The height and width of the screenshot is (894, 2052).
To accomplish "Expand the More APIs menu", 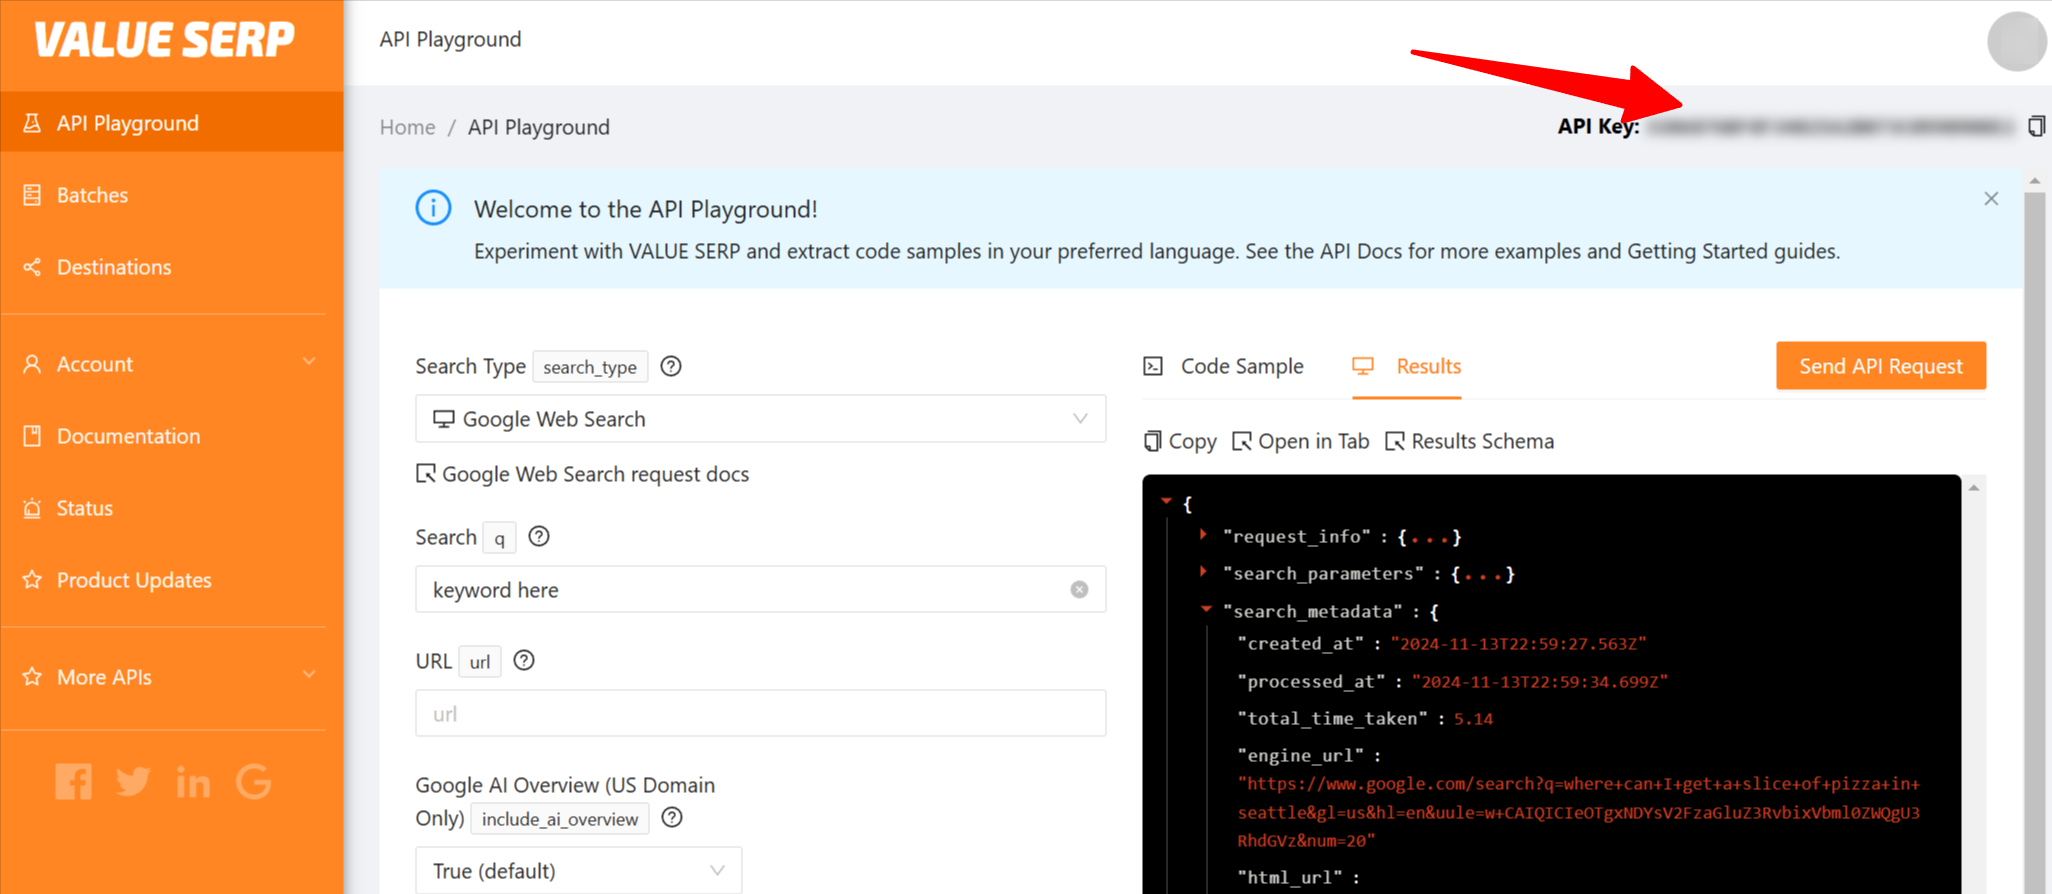I will click(x=172, y=677).
